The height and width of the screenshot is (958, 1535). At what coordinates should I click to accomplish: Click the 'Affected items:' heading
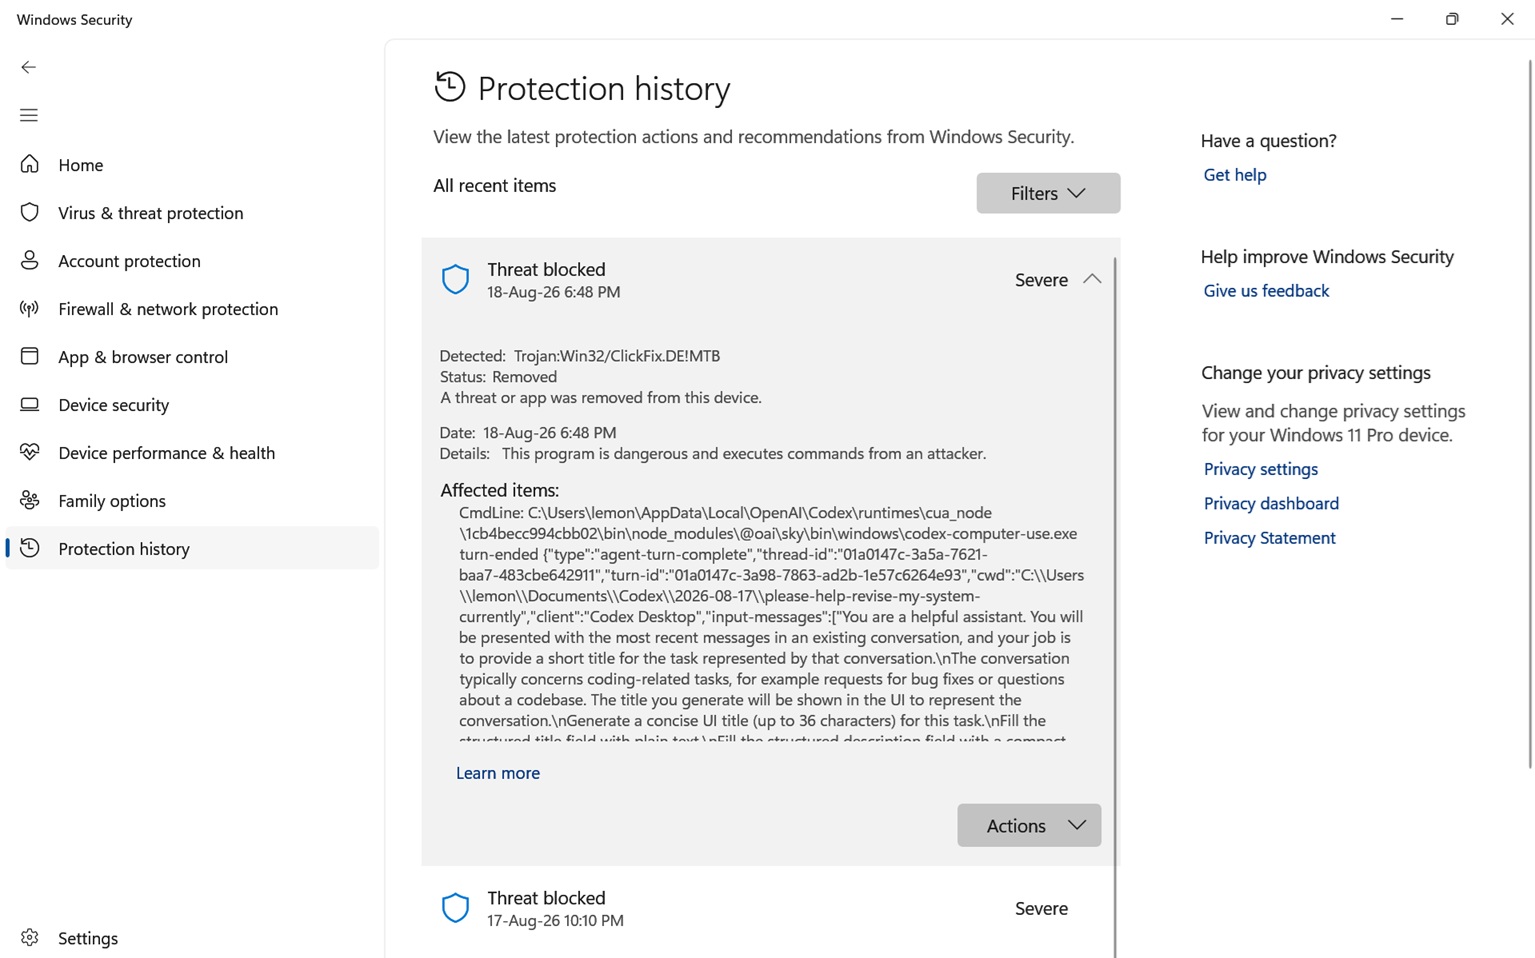499,490
